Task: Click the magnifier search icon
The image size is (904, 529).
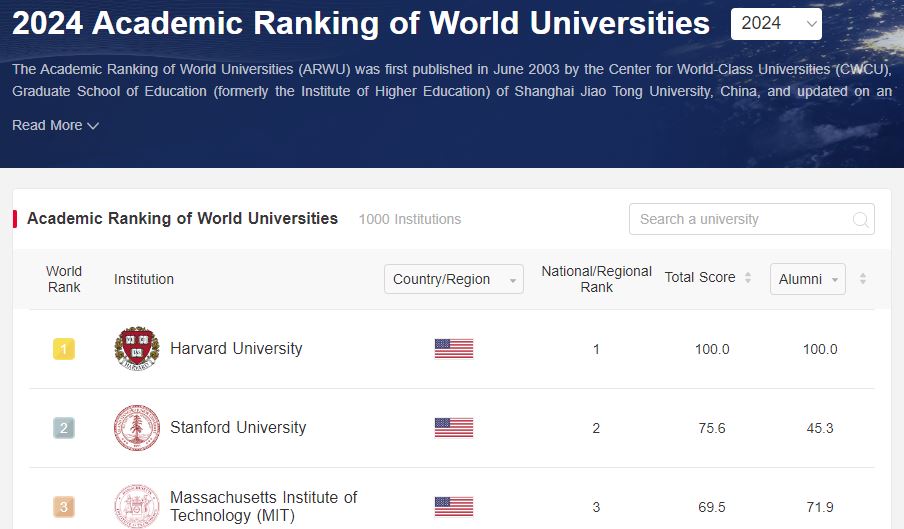Action: [x=860, y=220]
